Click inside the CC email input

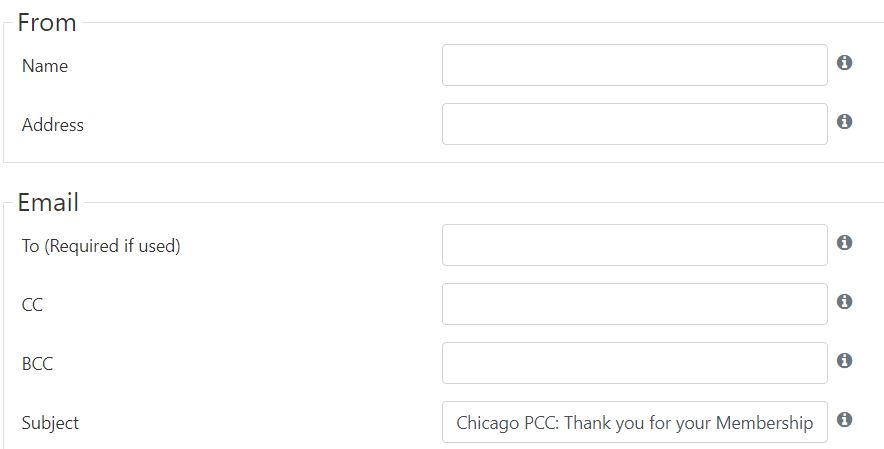635,304
